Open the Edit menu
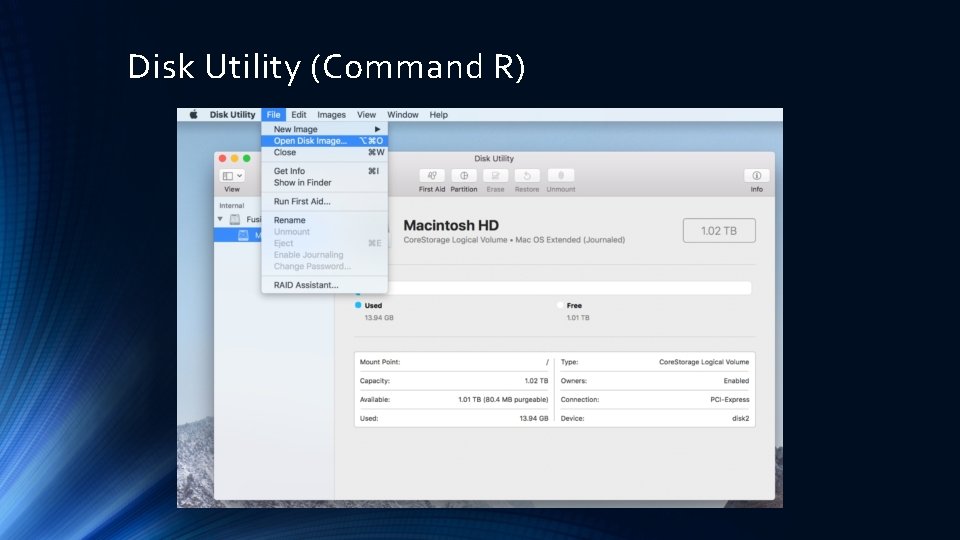The image size is (960, 540). click(x=299, y=114)
